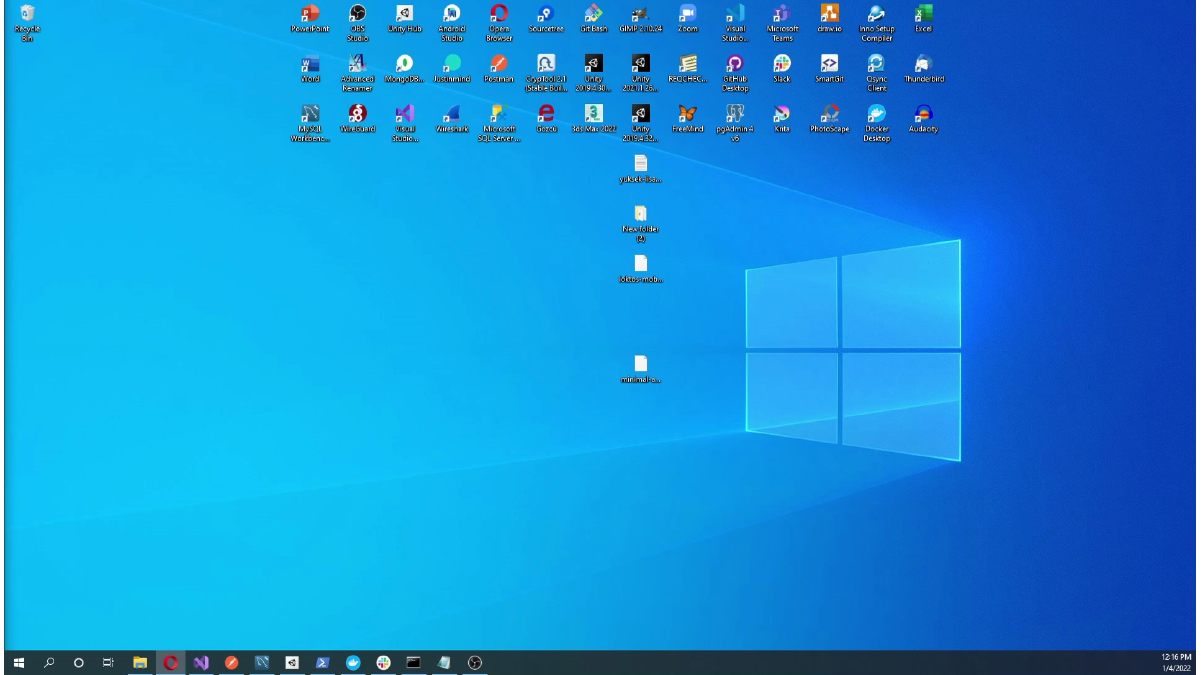Click the FreeMind butterfly desktop icon

click(687, 118)
